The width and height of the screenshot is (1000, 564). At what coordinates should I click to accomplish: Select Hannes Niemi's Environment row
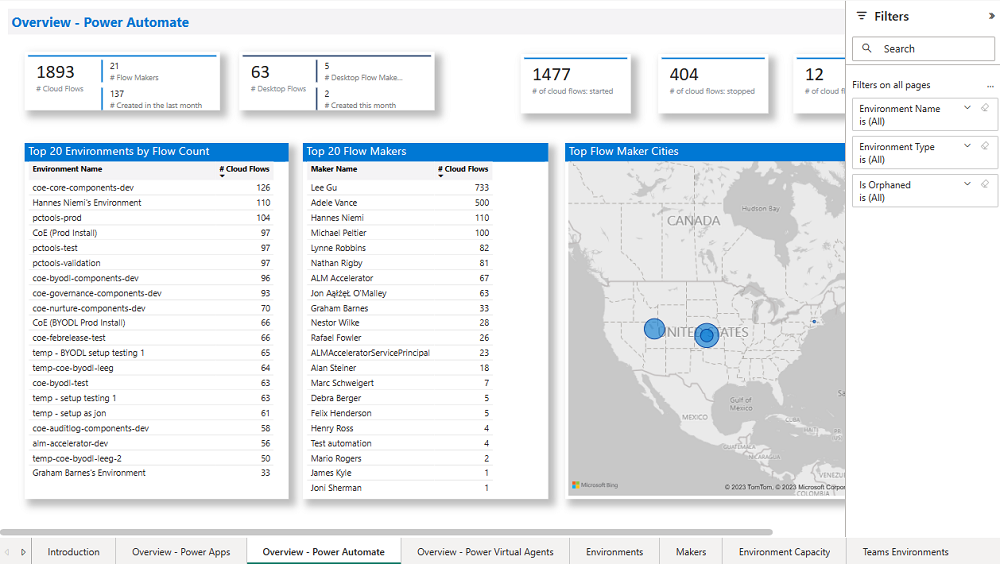151,203
